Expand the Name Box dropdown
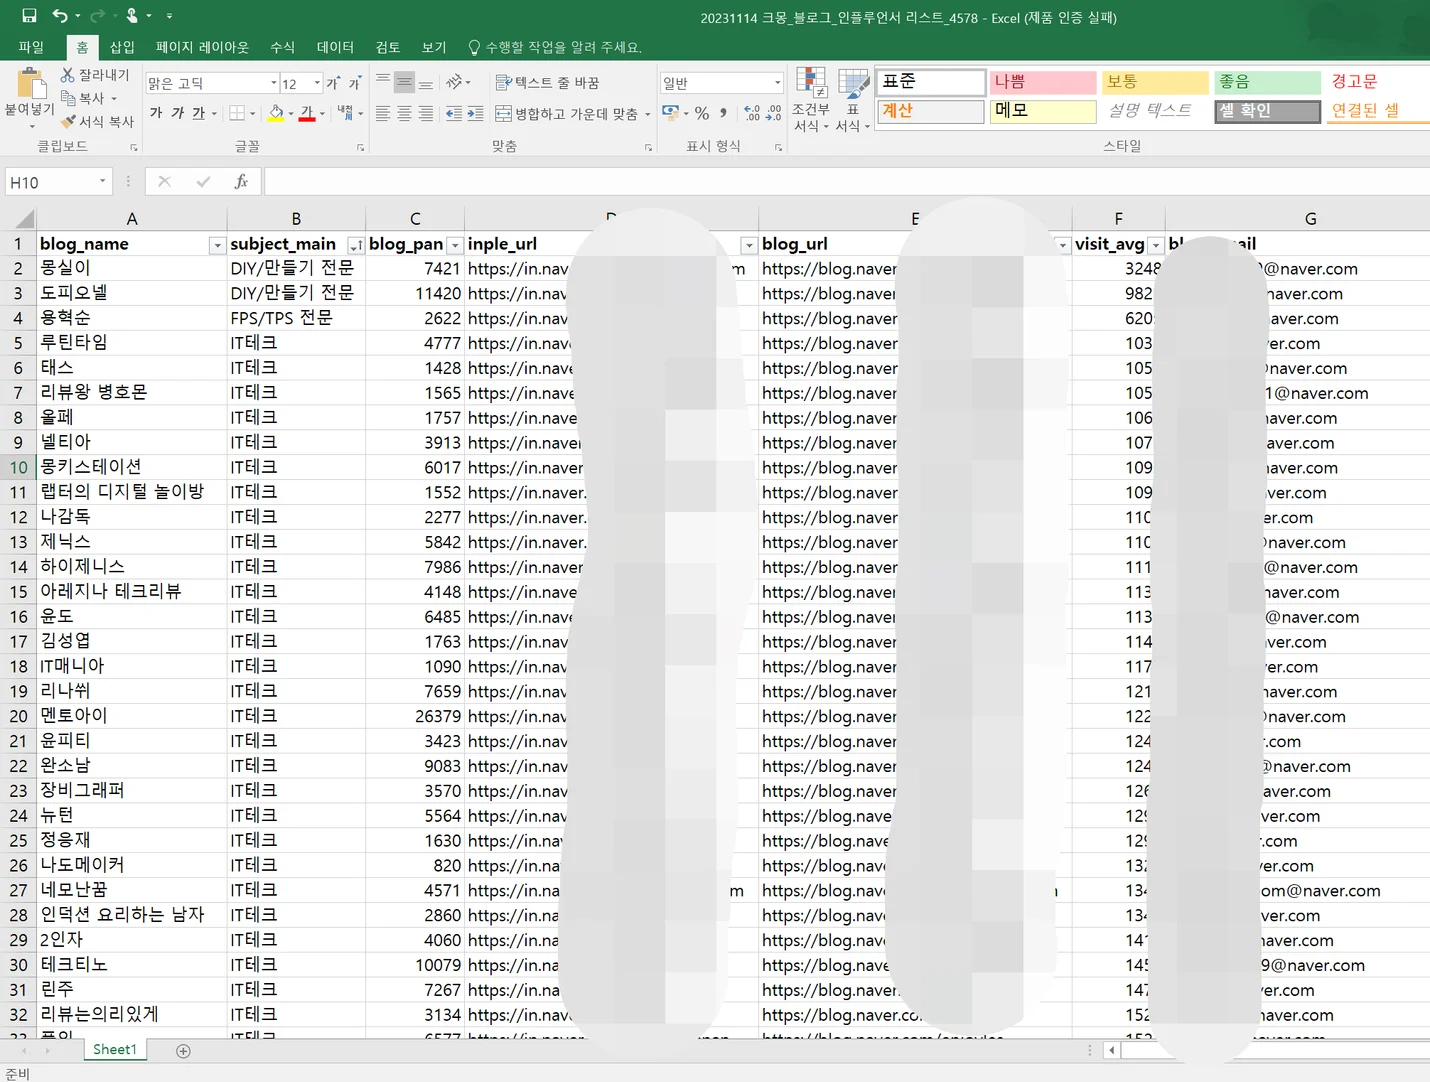Image resolution: width=1430 pixels, height=1082 pixels. [x=102, y=181]
